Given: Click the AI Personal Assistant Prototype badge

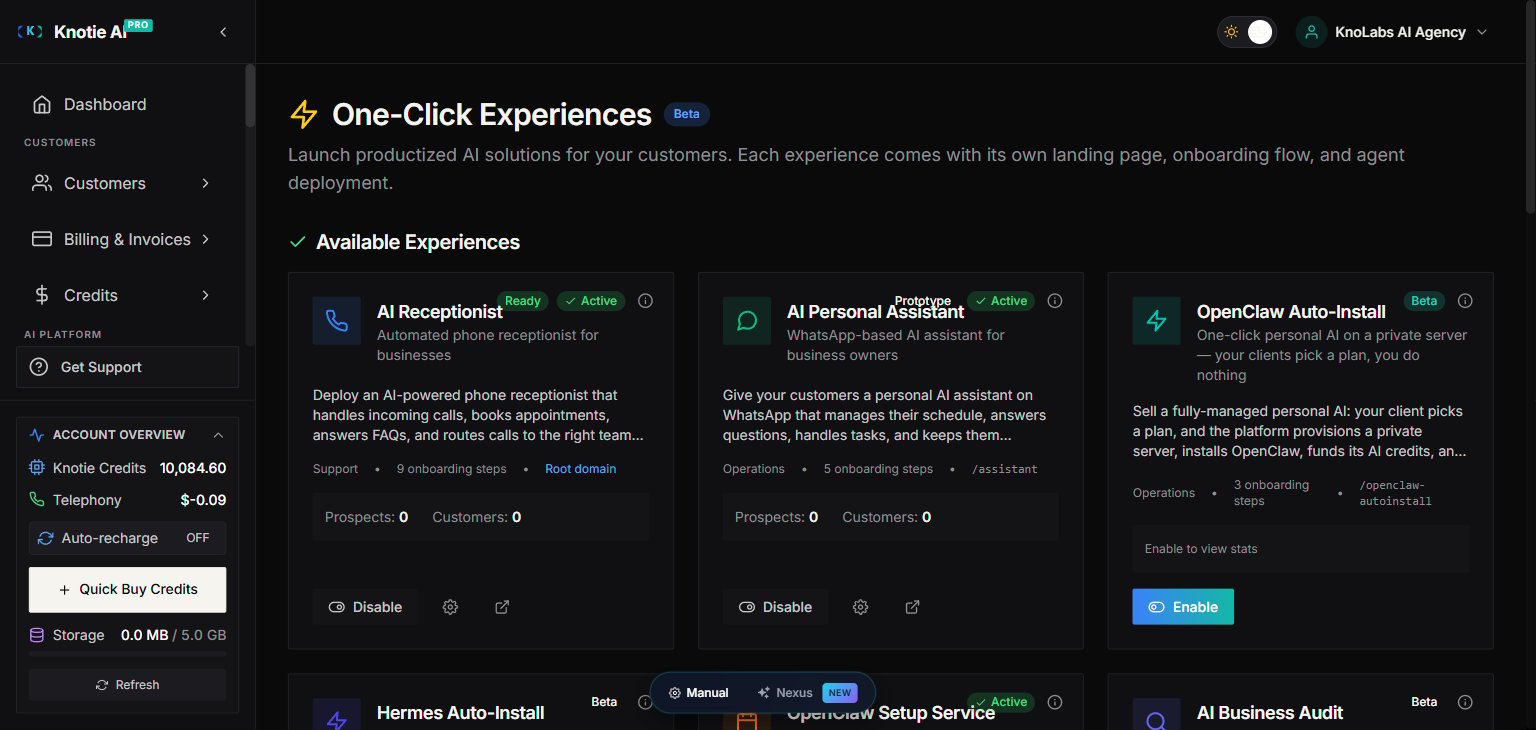Looking at the screenshot, I should tap(923, 301).
